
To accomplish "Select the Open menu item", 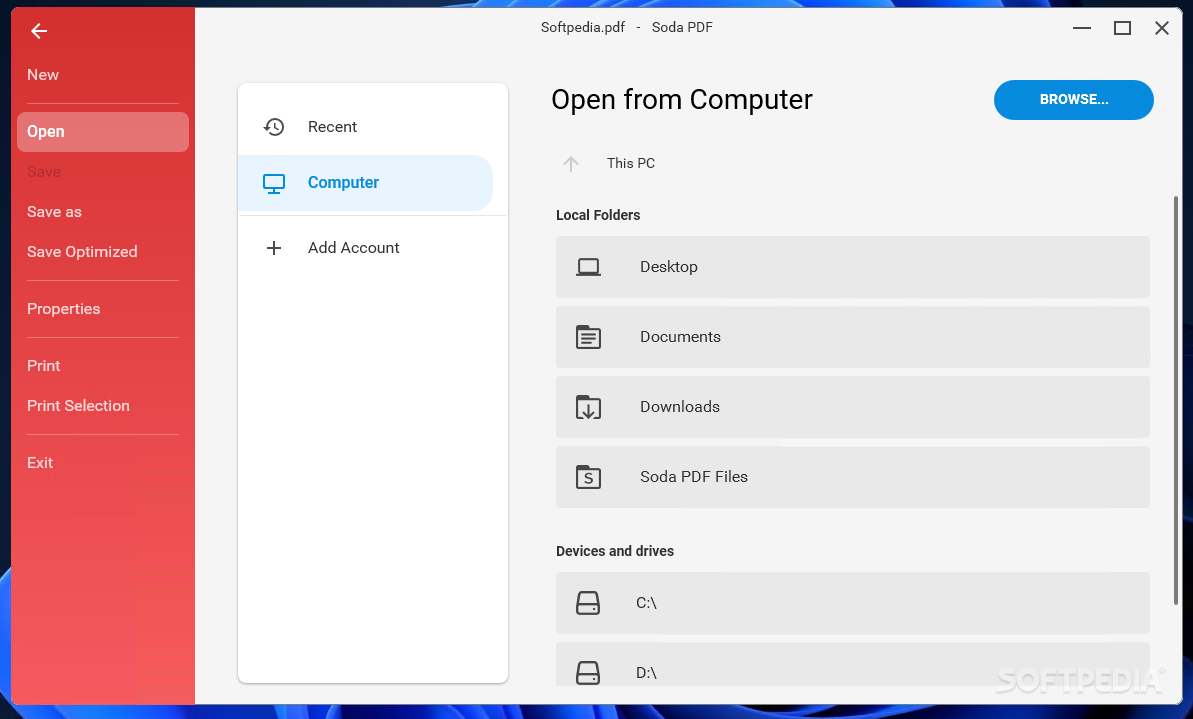I will coord(103,132).
